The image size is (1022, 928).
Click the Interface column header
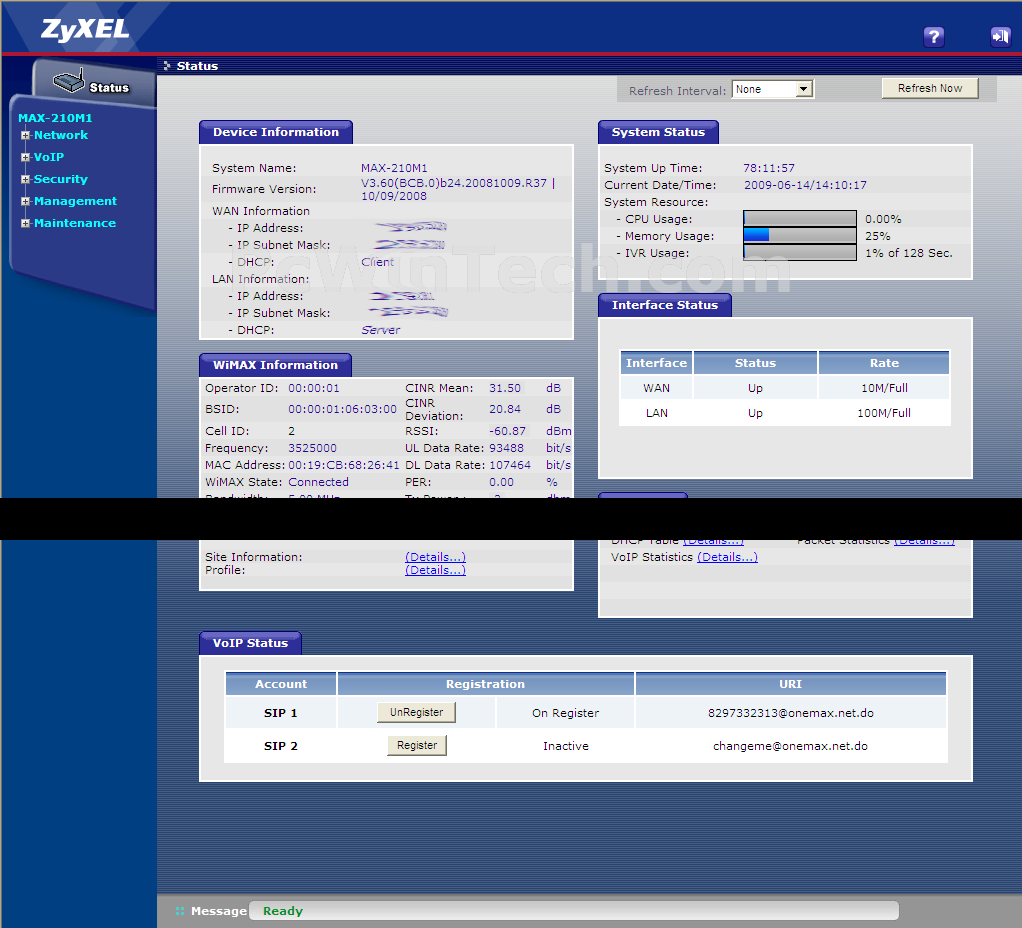(x=656, y=363)
